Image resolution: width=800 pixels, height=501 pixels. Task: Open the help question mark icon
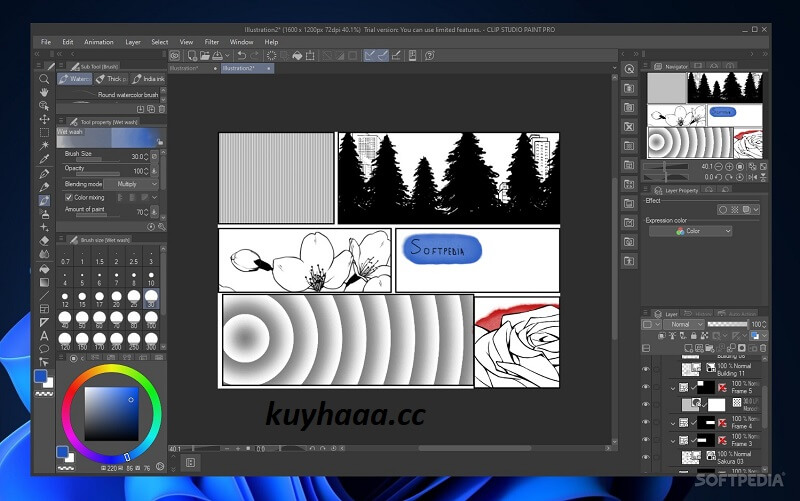430,56
